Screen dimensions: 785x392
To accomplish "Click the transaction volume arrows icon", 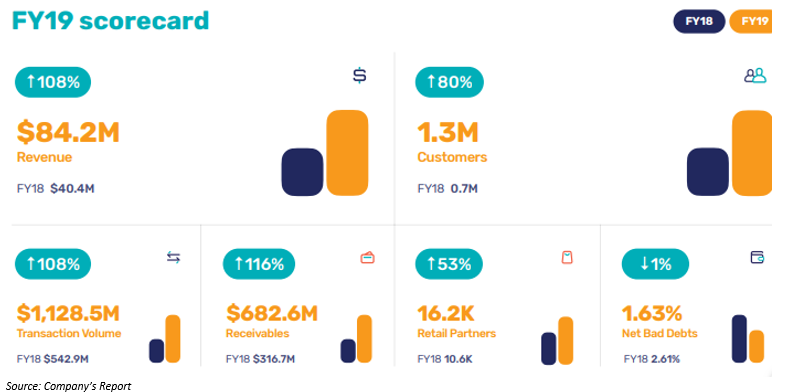I will click(x=173, y=258).
